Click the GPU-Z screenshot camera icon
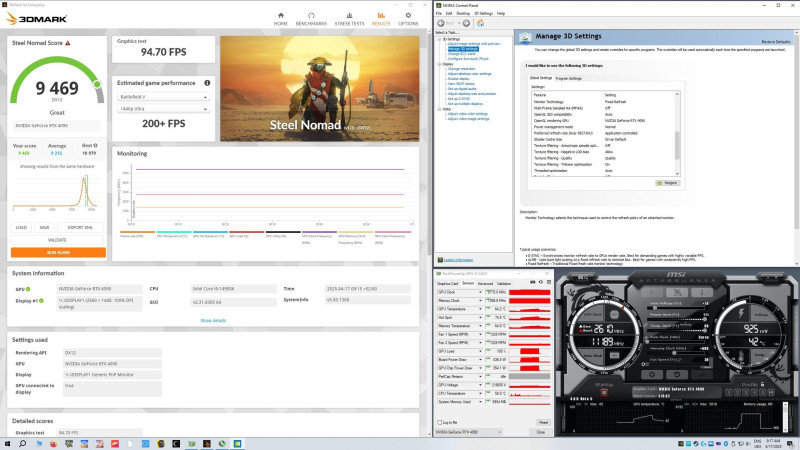The image size is (800, 450). tap(533, 282)
